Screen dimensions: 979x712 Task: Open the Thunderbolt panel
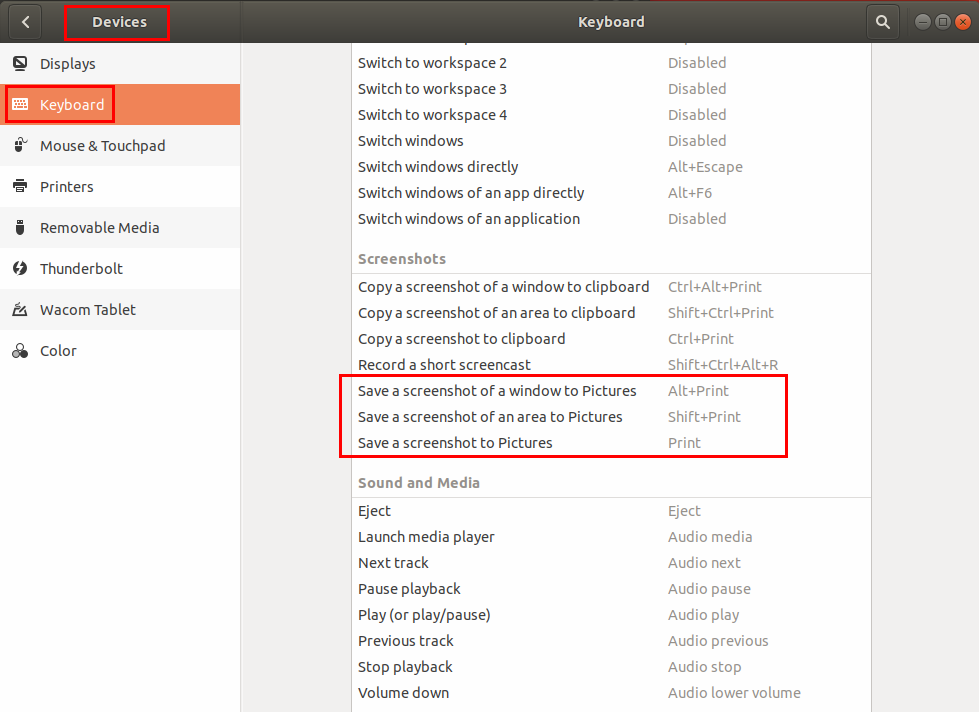pos(120,269)
